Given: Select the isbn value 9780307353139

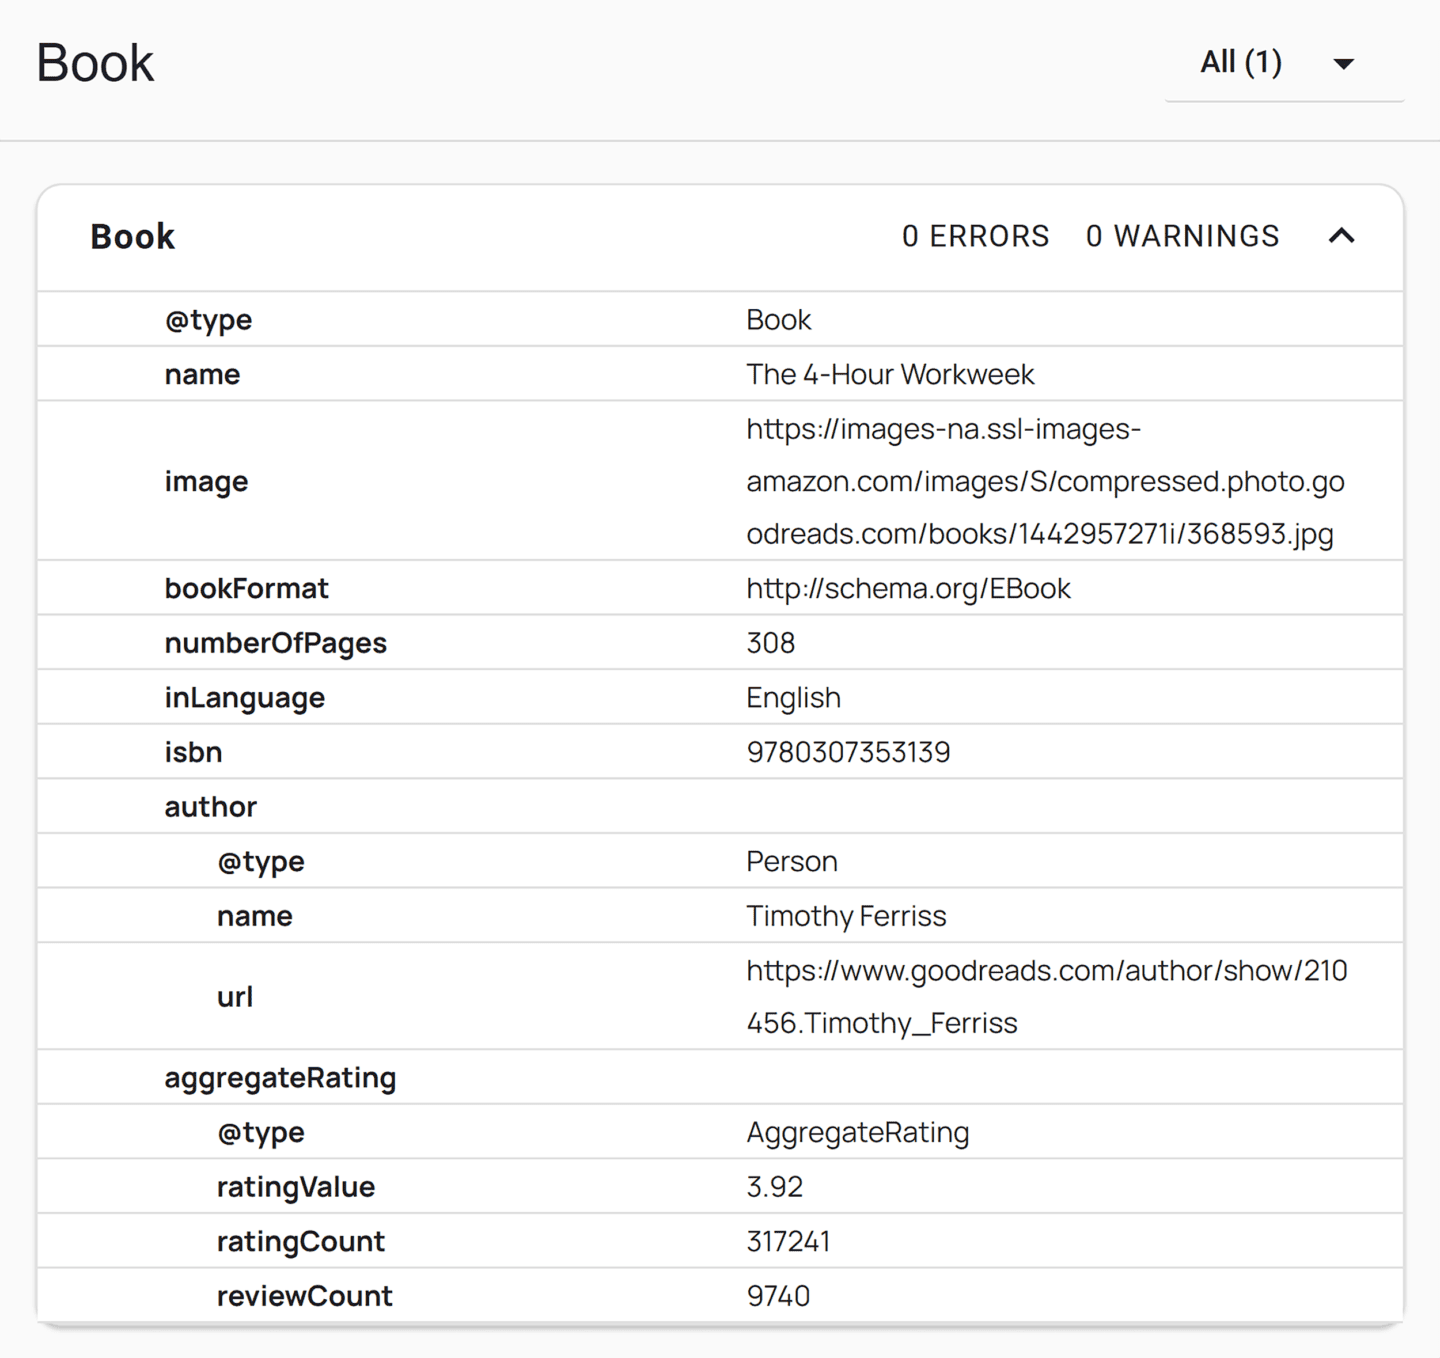Looking at the screenshot, I should 848,752.
